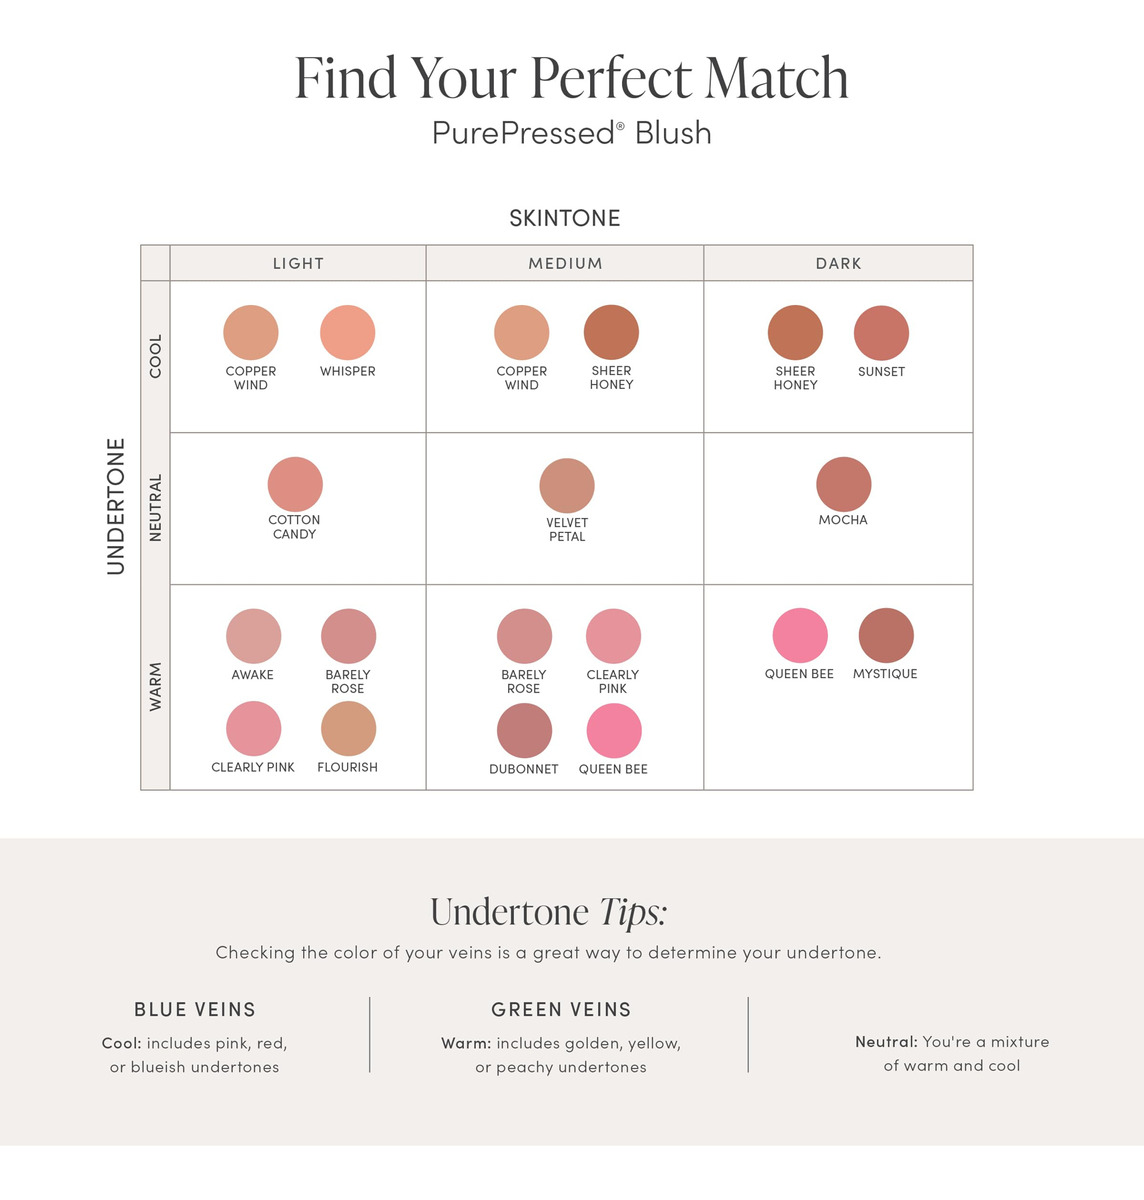Choose the Mystique color circle

pyautogui.click(x=886, y=635)
